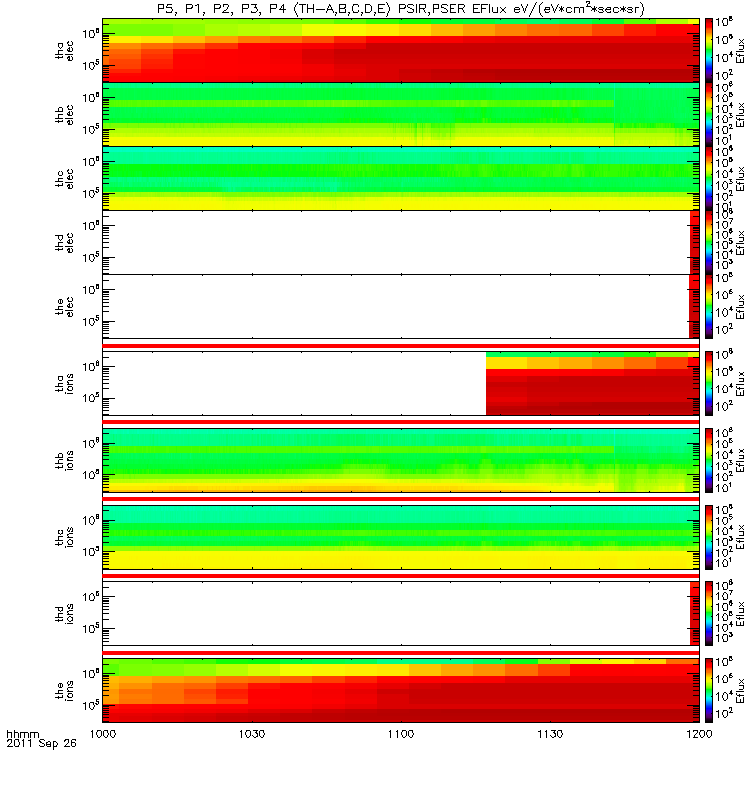Click the color bar beside thb elec panel
This screenshot has width=750, height=800.
click(x=709, y=114)
